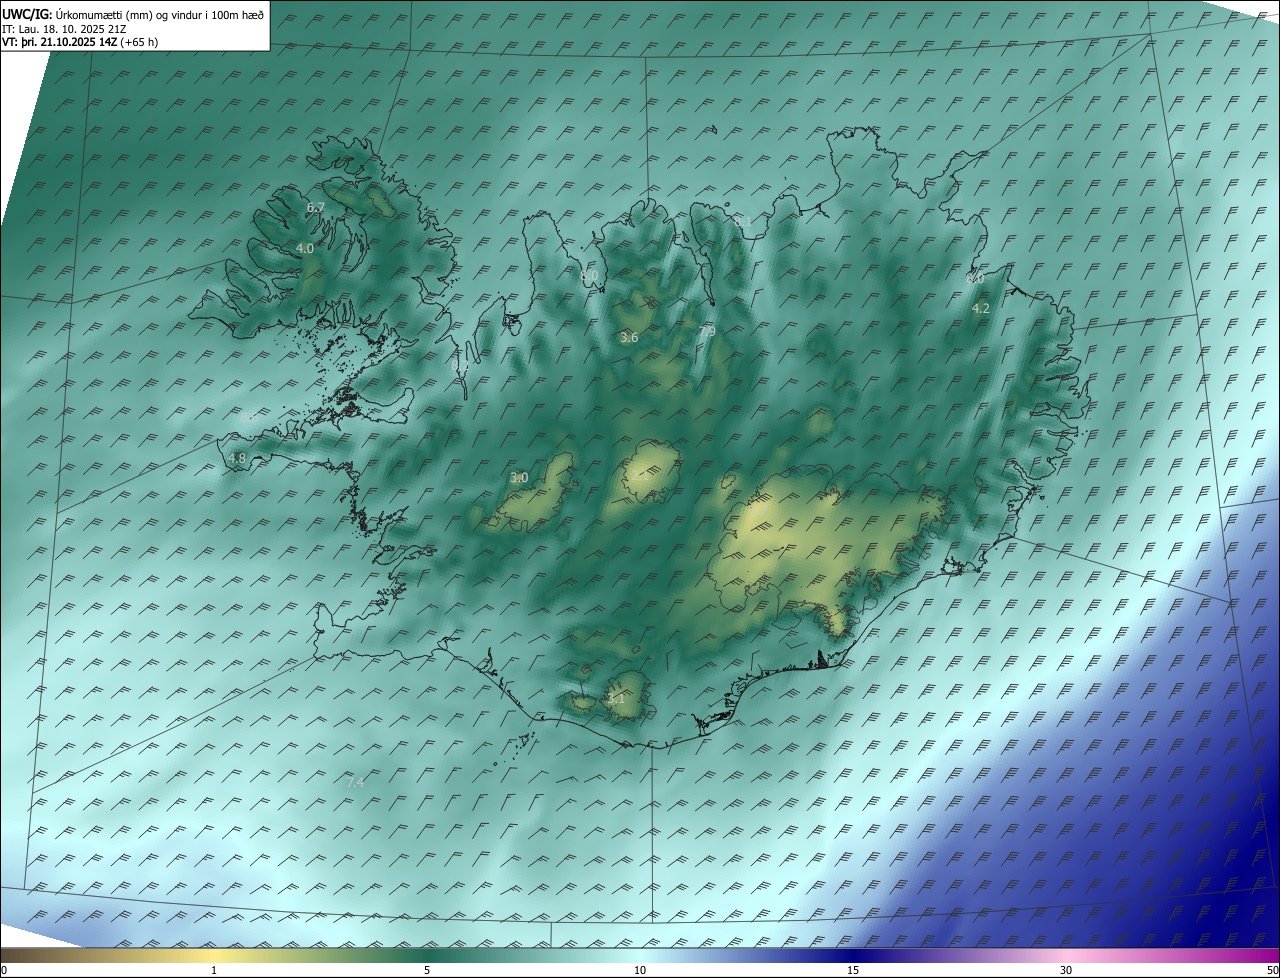This screenshot has width=1280, height=978.
Task: Click the 3.1 value on the south coast
Action: click(616, 699)
